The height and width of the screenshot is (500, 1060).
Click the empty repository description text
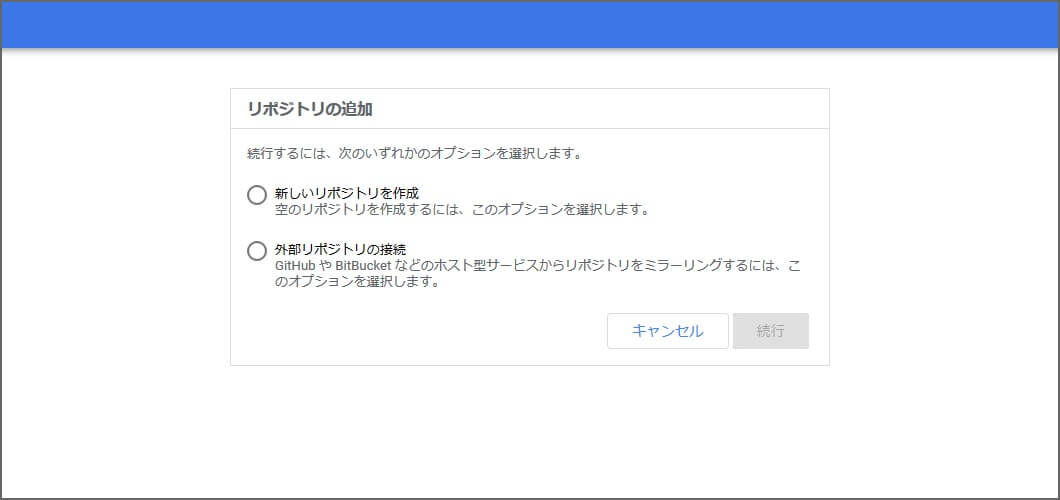click(462, 210)
